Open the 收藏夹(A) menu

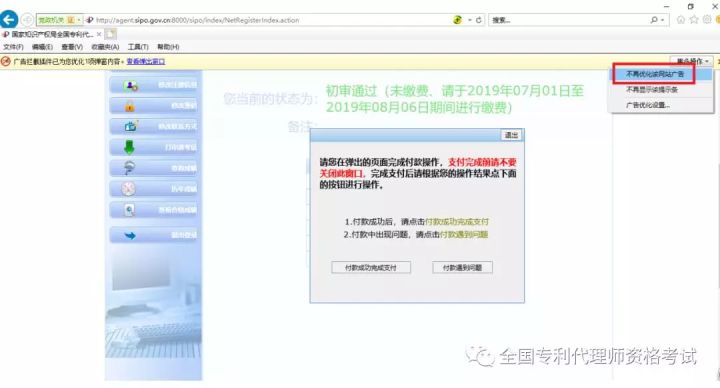(105, 47)
